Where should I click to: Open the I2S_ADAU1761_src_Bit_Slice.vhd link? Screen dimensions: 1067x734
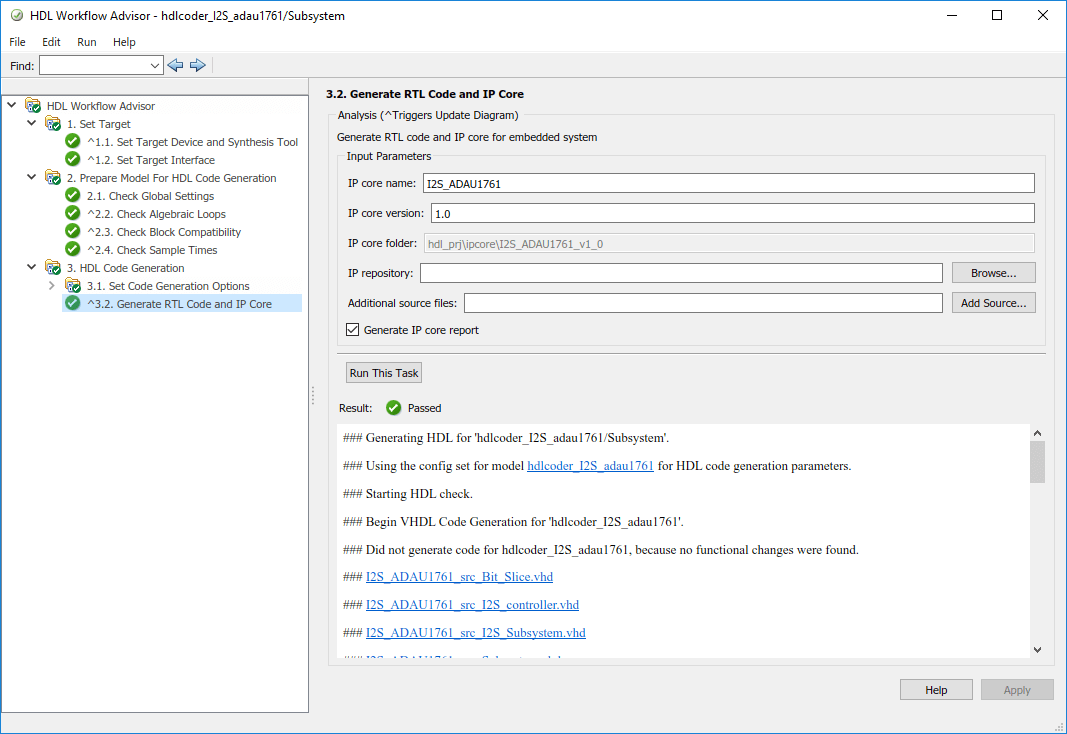(x=459, y=577)
